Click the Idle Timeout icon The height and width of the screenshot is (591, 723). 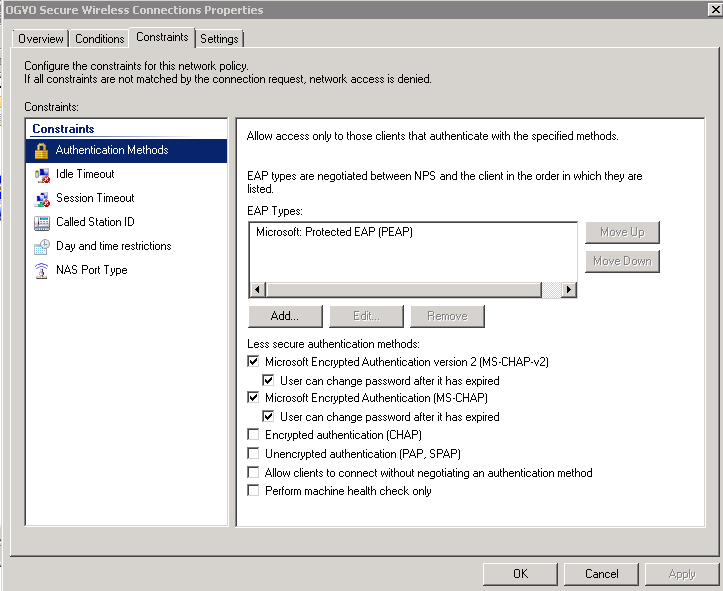coord(41,175)
